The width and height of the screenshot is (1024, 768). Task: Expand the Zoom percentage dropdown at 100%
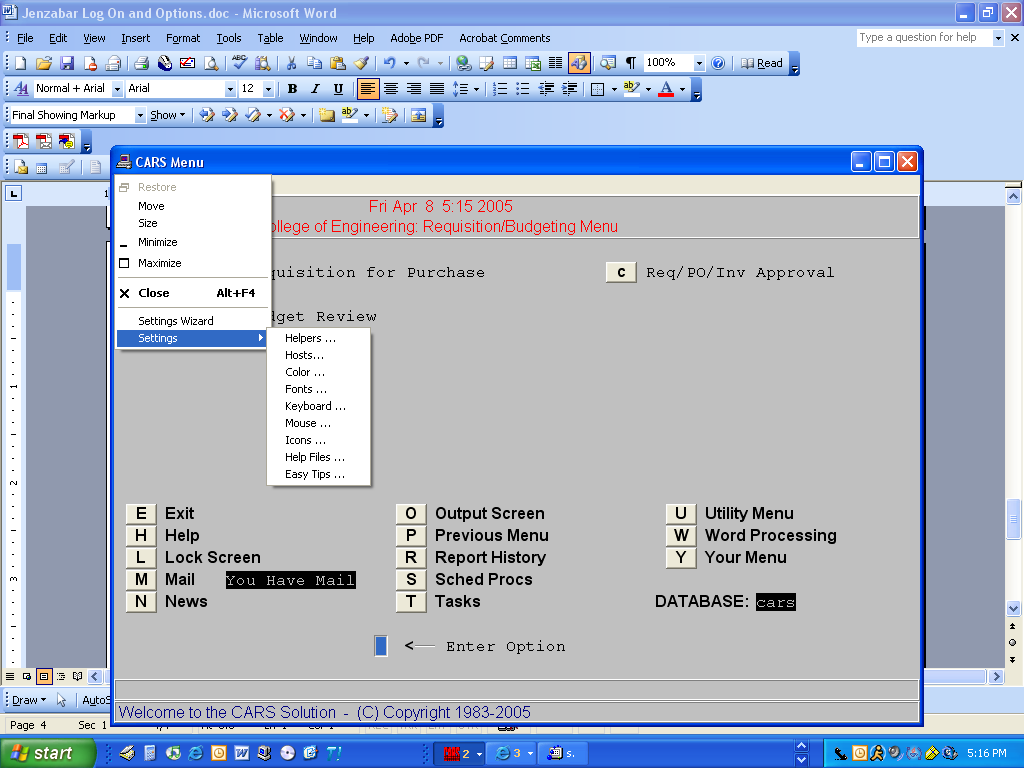point(700,63)
